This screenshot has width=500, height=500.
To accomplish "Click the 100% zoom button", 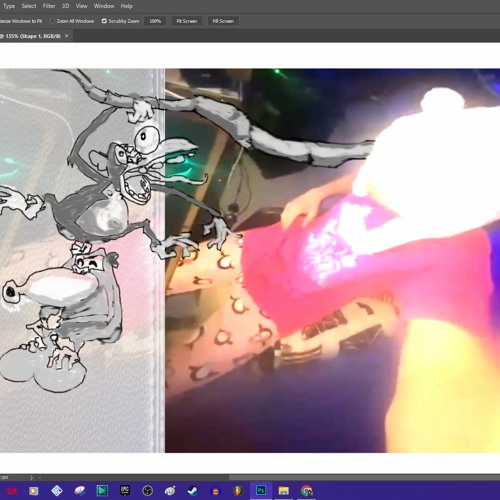I will [155, 21].
